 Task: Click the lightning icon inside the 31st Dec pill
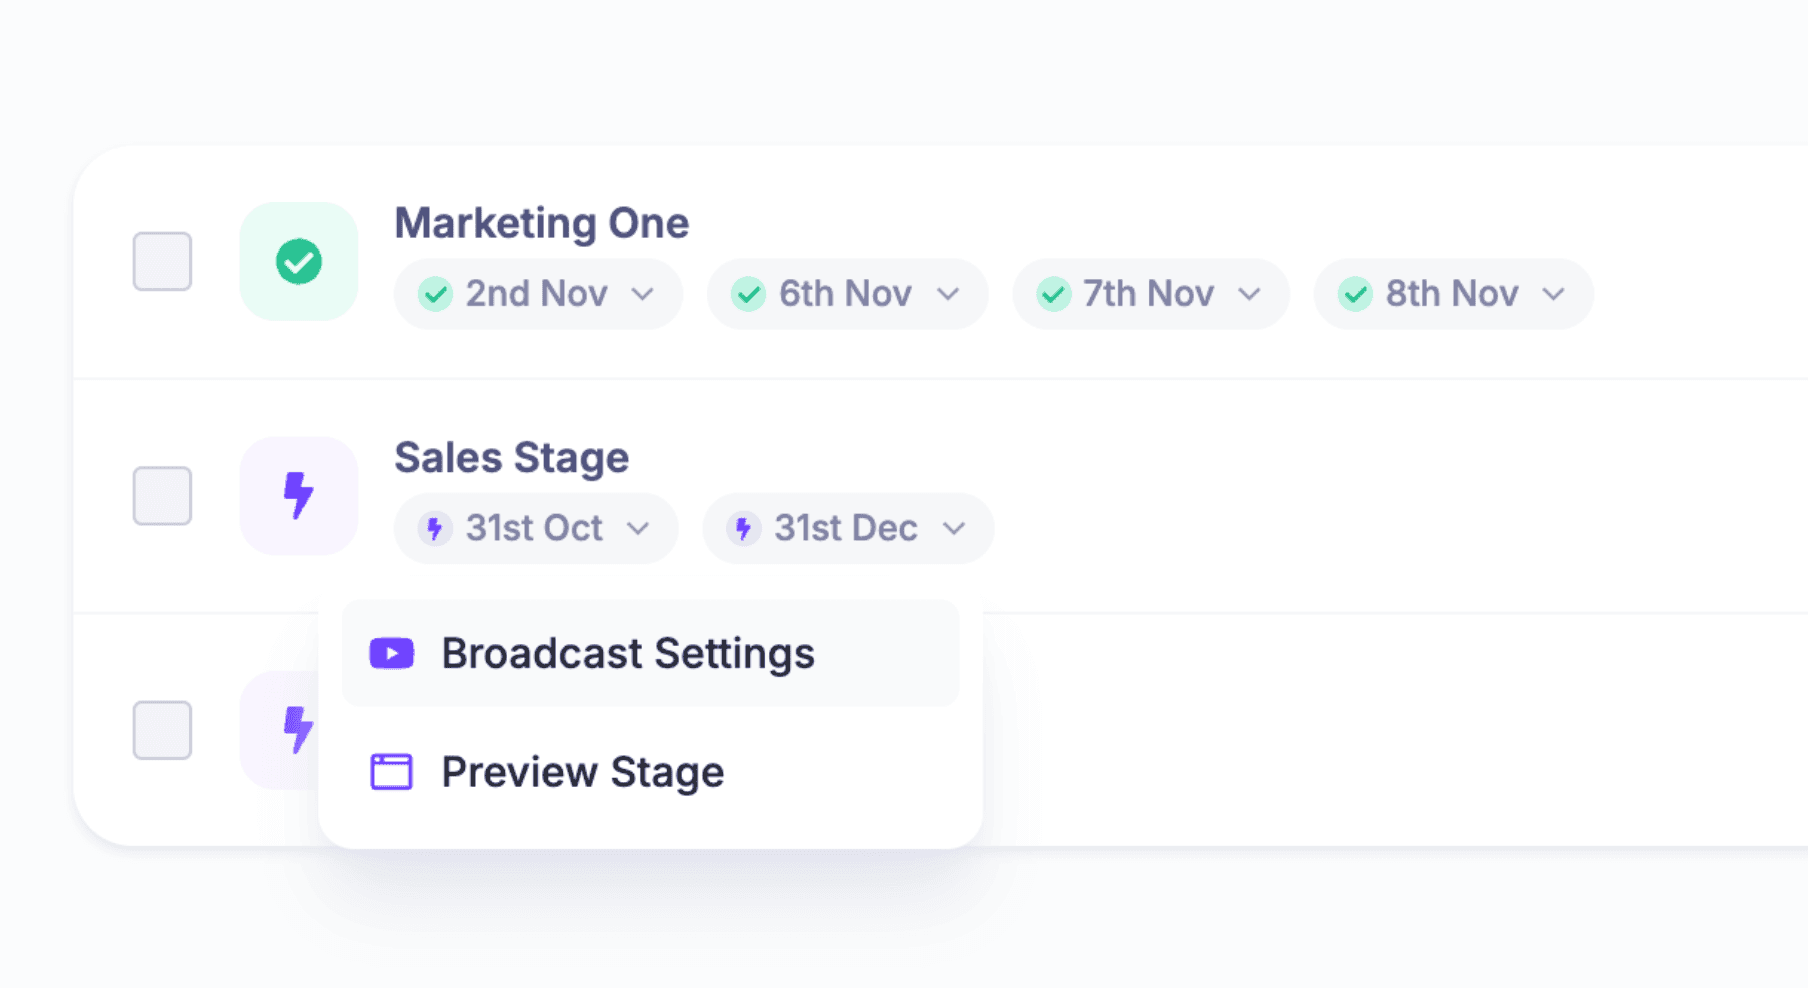744,529
